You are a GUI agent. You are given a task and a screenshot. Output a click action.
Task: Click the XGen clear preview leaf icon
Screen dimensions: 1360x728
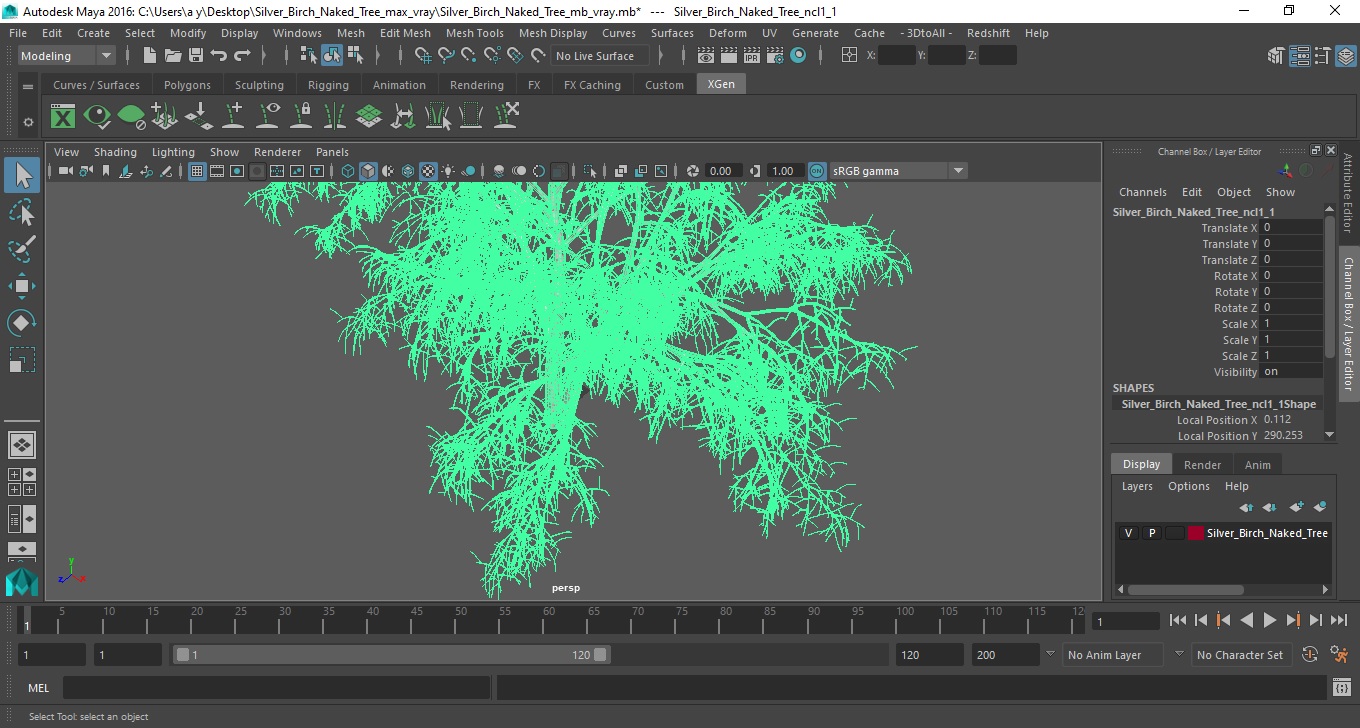(131, 116)
